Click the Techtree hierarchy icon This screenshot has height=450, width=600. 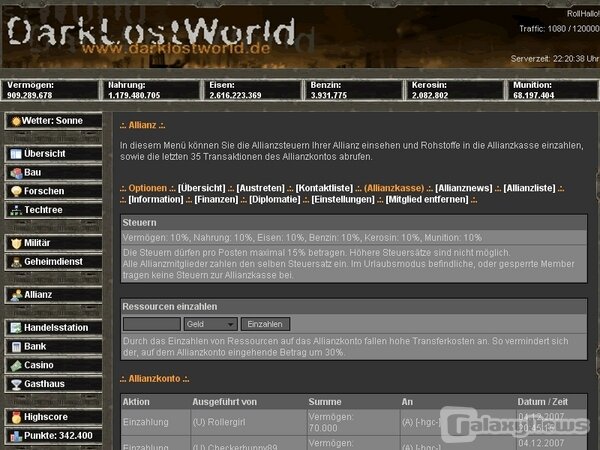click(16, 210)
